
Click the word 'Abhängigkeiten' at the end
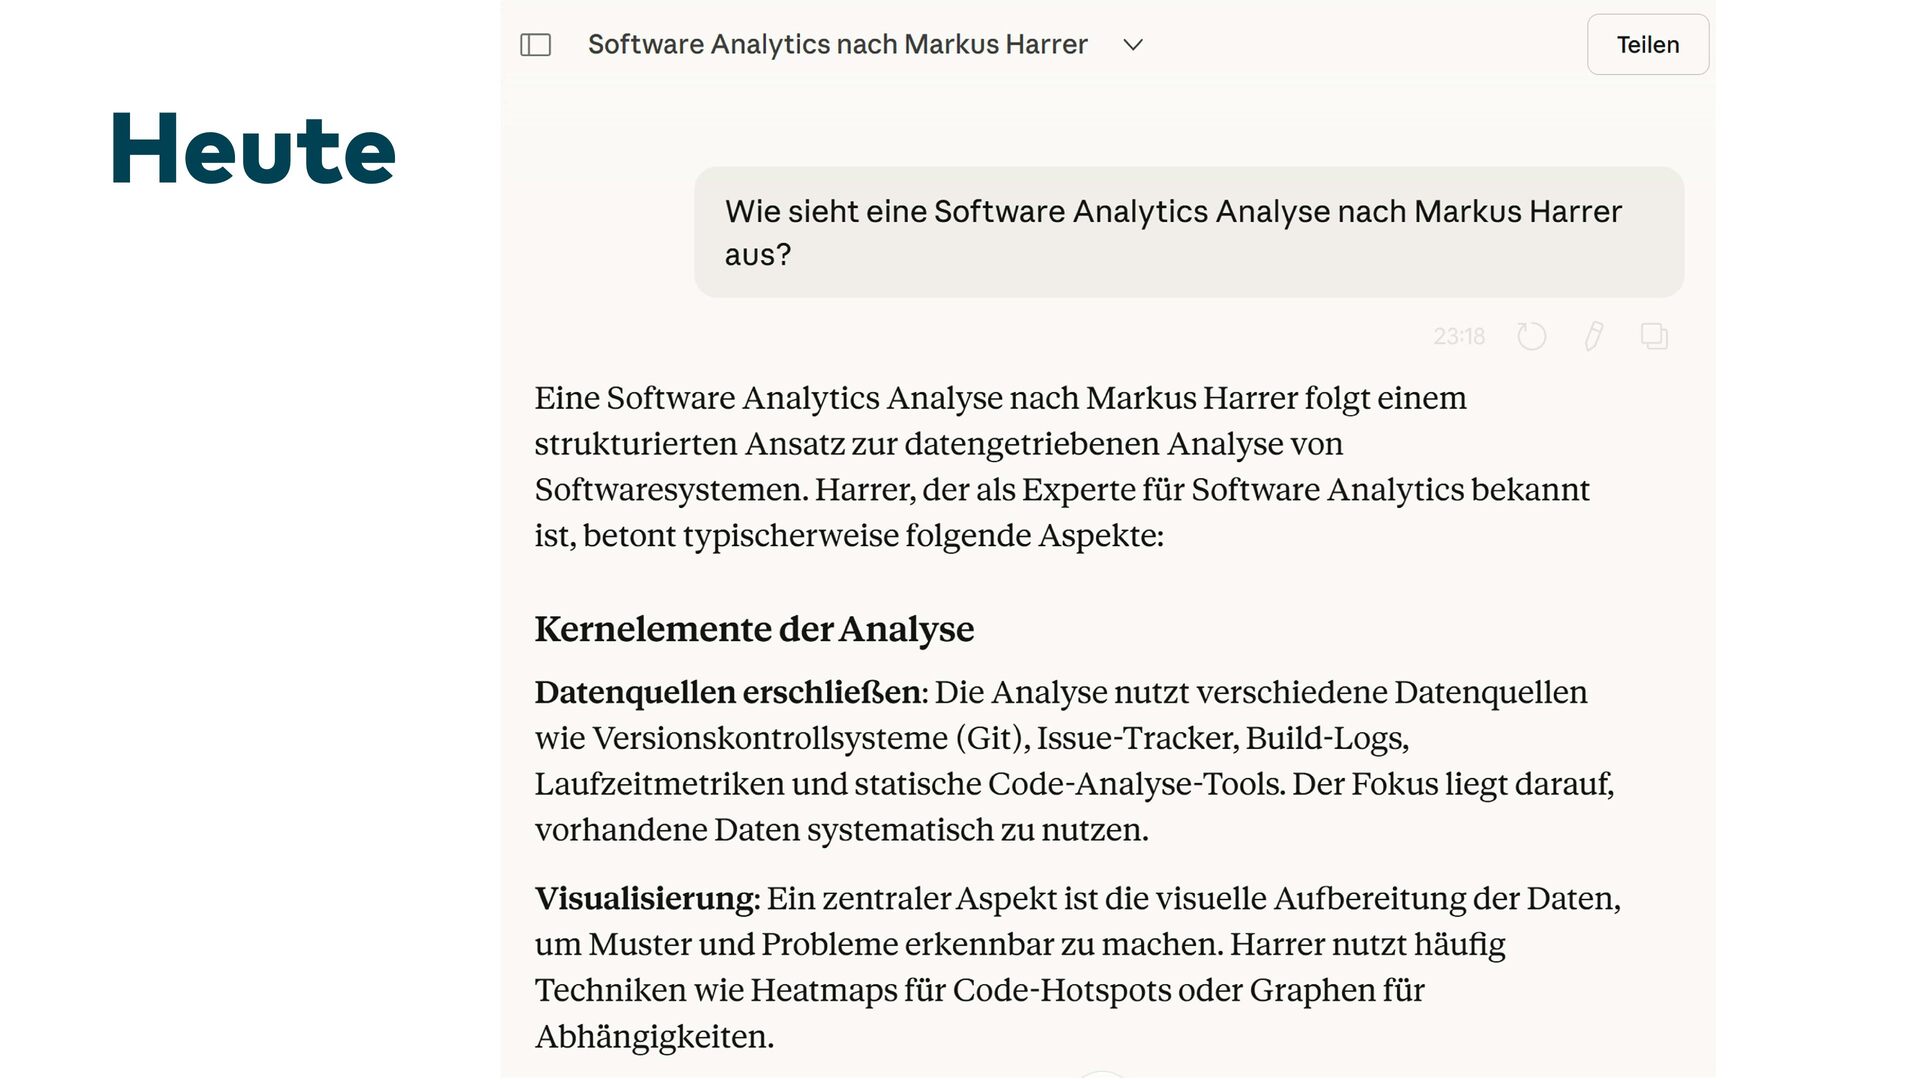pos(654,1036)
